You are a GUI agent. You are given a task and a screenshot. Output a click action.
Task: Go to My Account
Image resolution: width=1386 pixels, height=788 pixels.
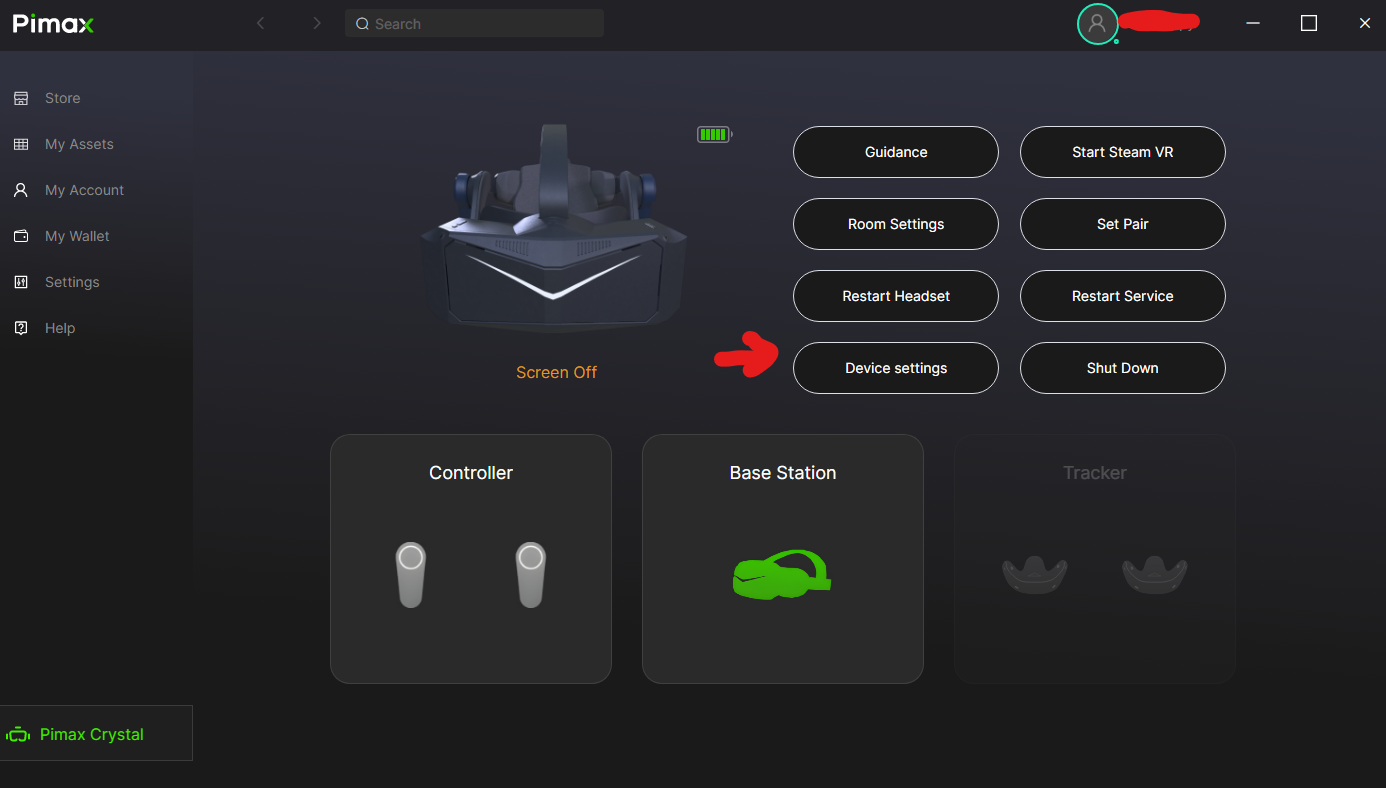click(x=84, y=190)
